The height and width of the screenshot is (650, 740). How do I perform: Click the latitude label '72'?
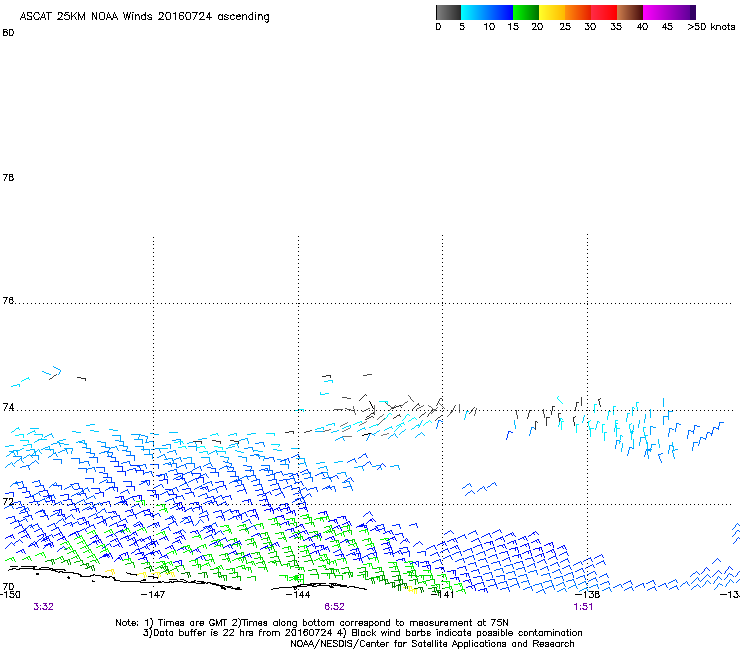click(8, 501)
